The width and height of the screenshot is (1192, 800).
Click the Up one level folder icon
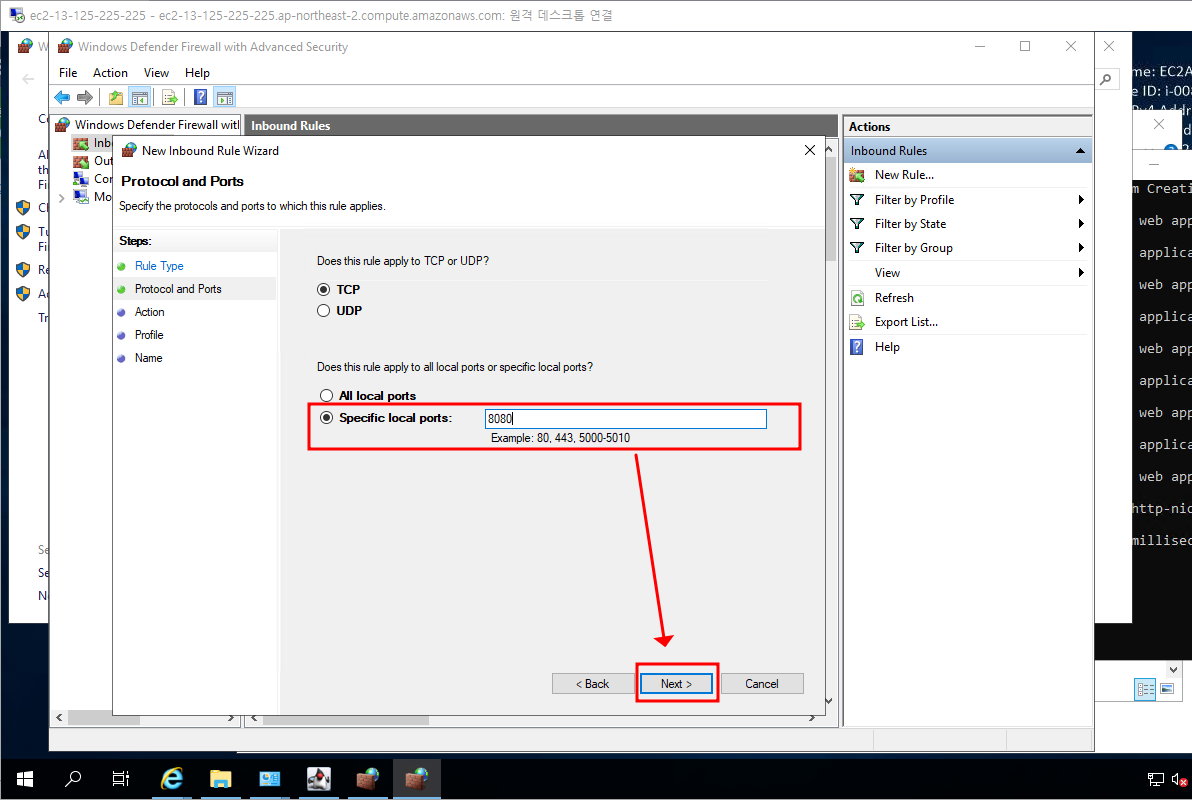(x=116, y=97)
